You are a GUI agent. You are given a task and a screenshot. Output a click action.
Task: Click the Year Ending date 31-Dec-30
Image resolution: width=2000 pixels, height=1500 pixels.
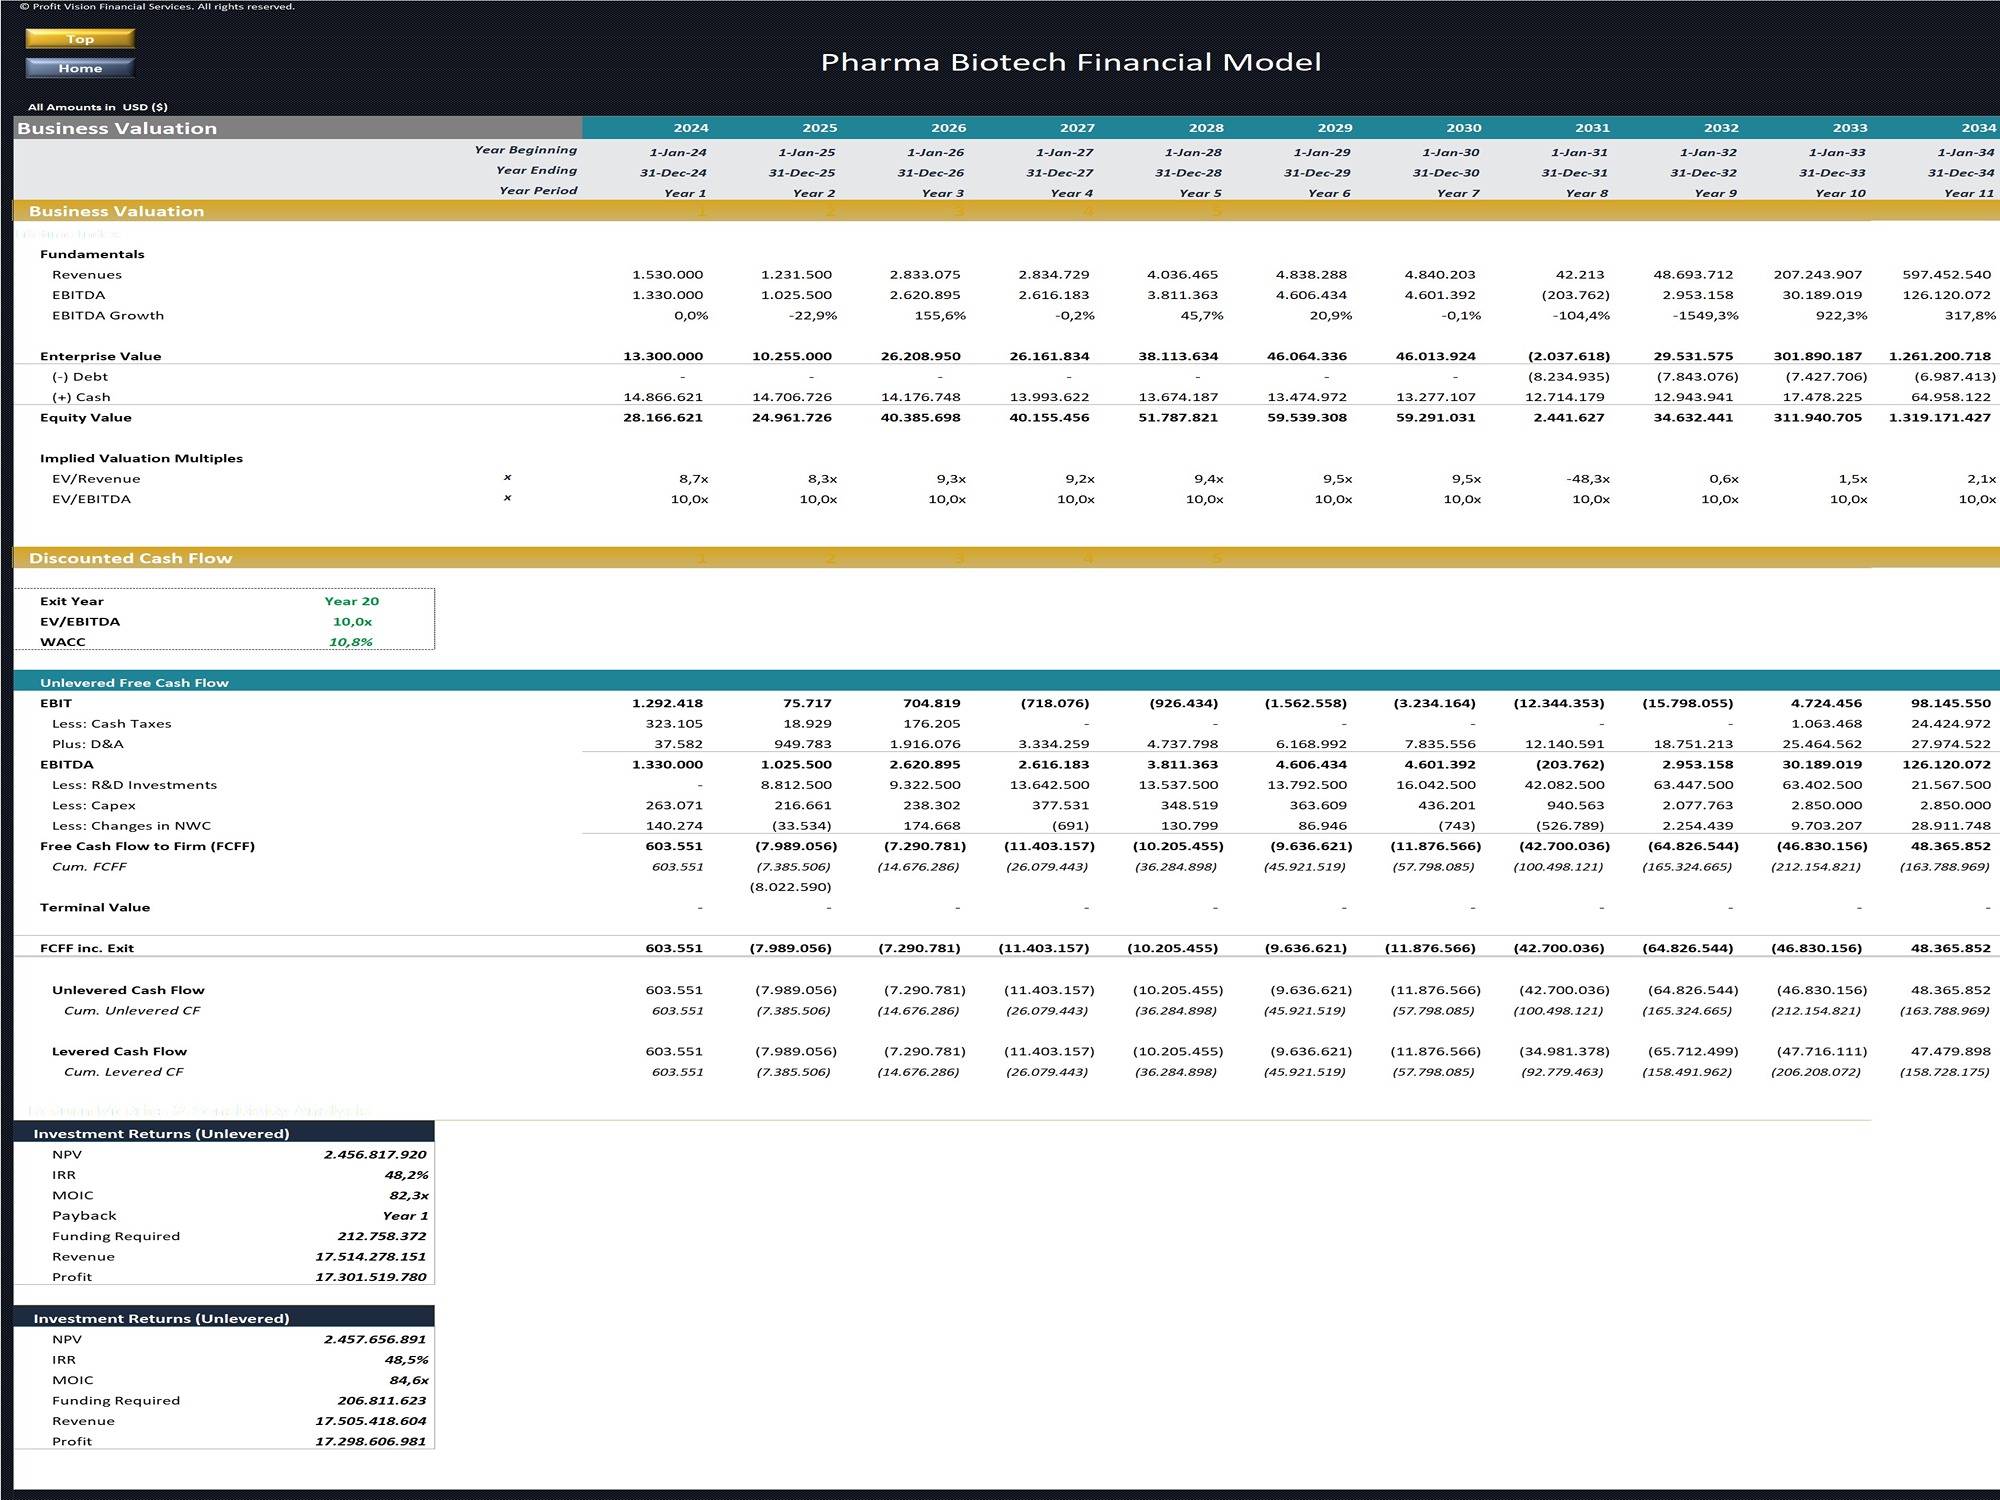tap(1446, 173)
